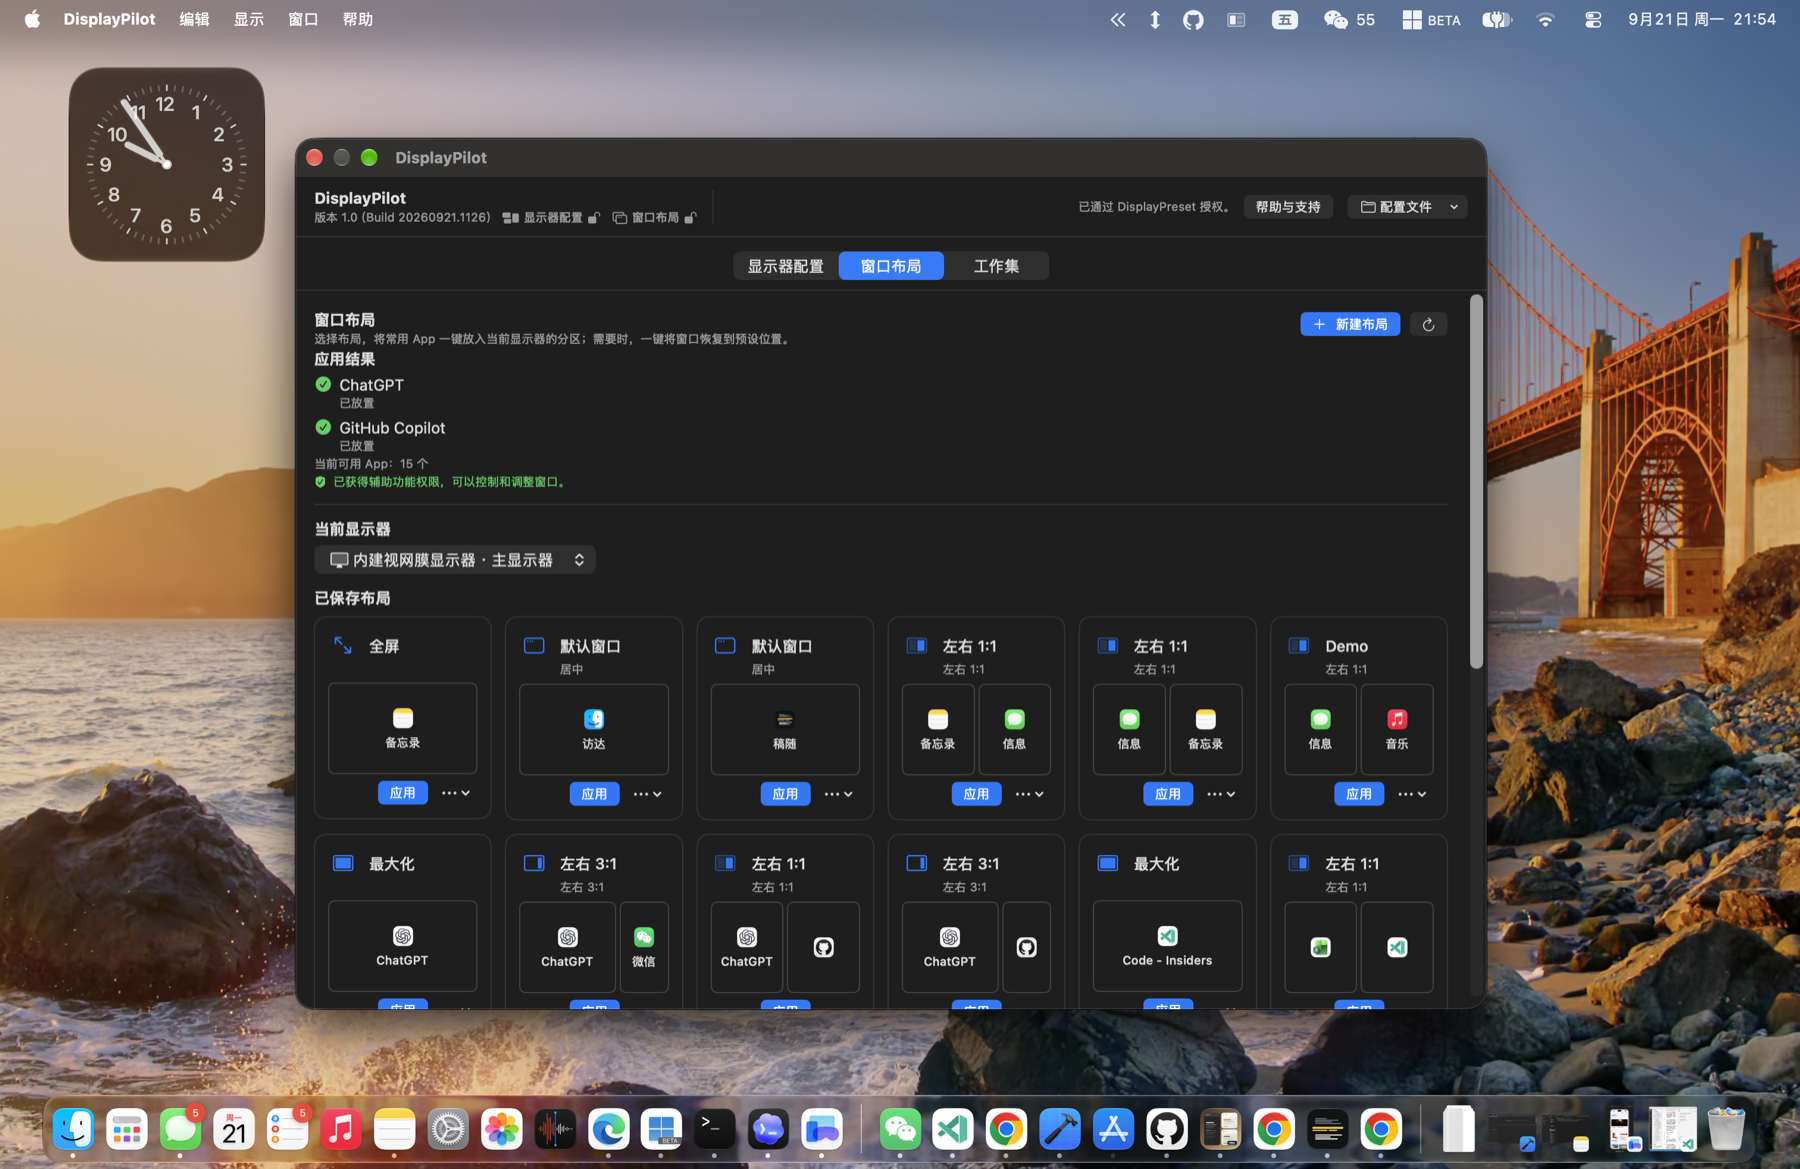1800x1169 pixels.
Task: Click the 帮助与支持 button
Action: point(1288,207)
